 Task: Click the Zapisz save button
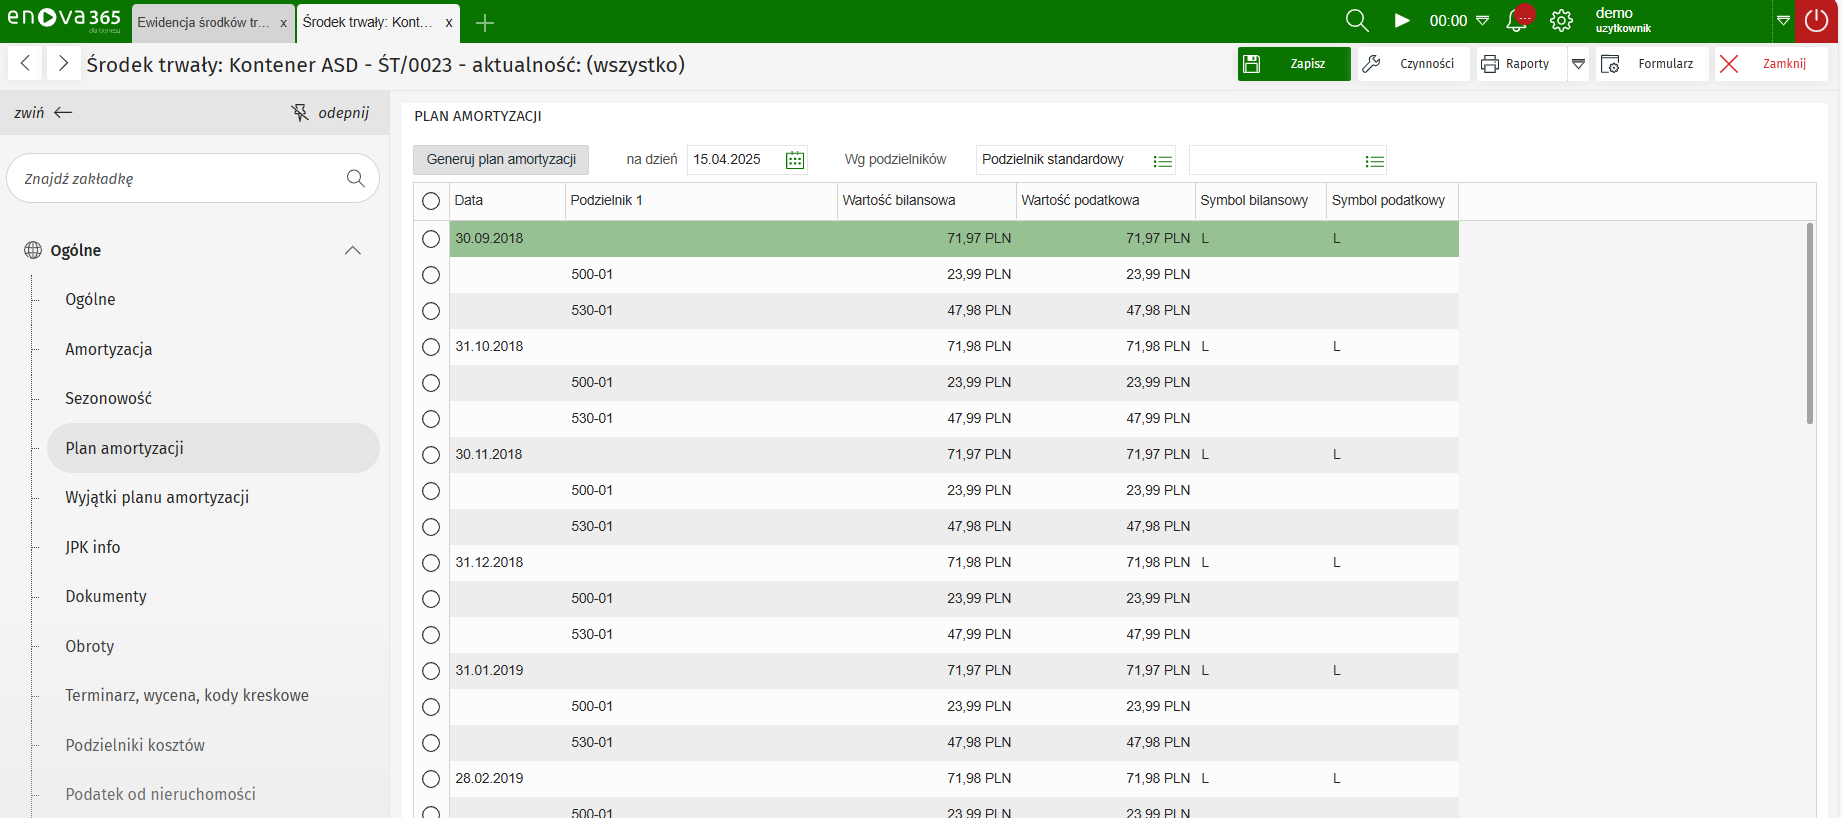click(1294, 64)
